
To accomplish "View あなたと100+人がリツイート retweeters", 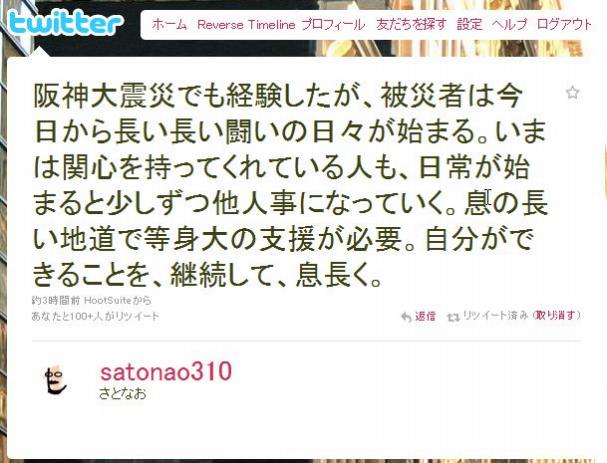I will [95, 316].
